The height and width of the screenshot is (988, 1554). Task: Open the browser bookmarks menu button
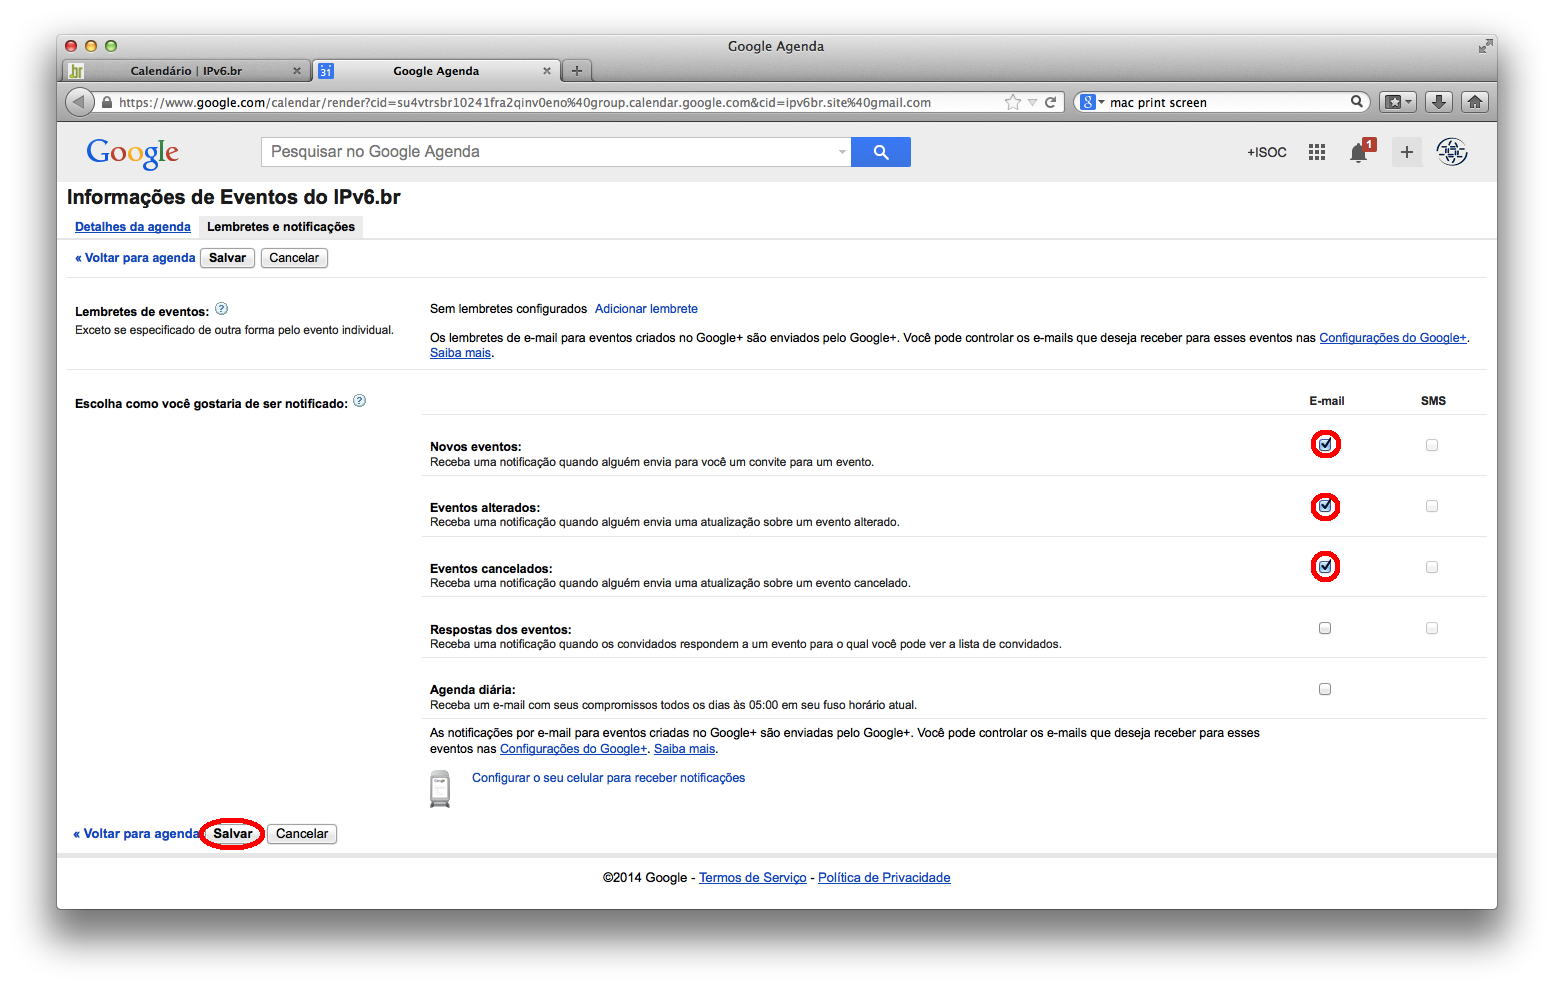tap(1398, 102)
